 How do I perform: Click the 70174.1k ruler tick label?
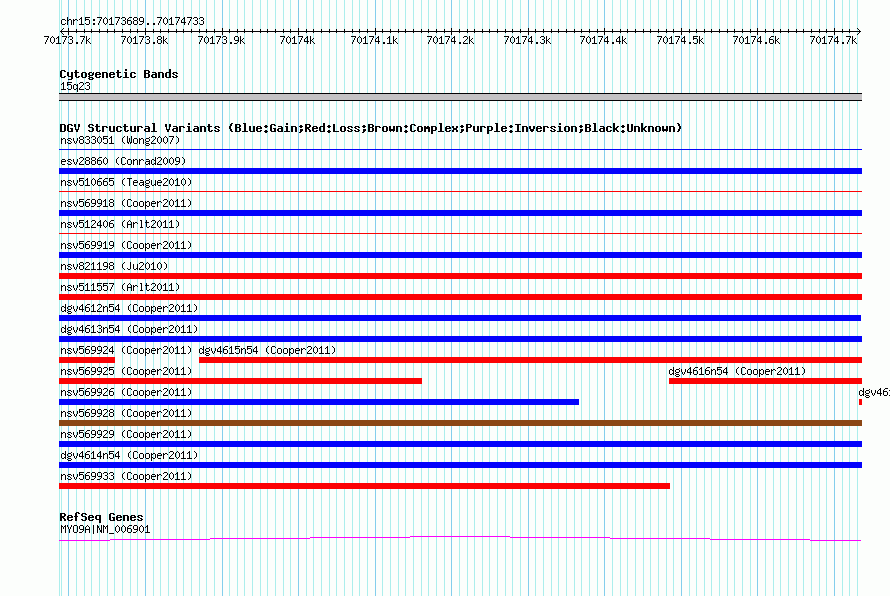click(x=374, y=40)
